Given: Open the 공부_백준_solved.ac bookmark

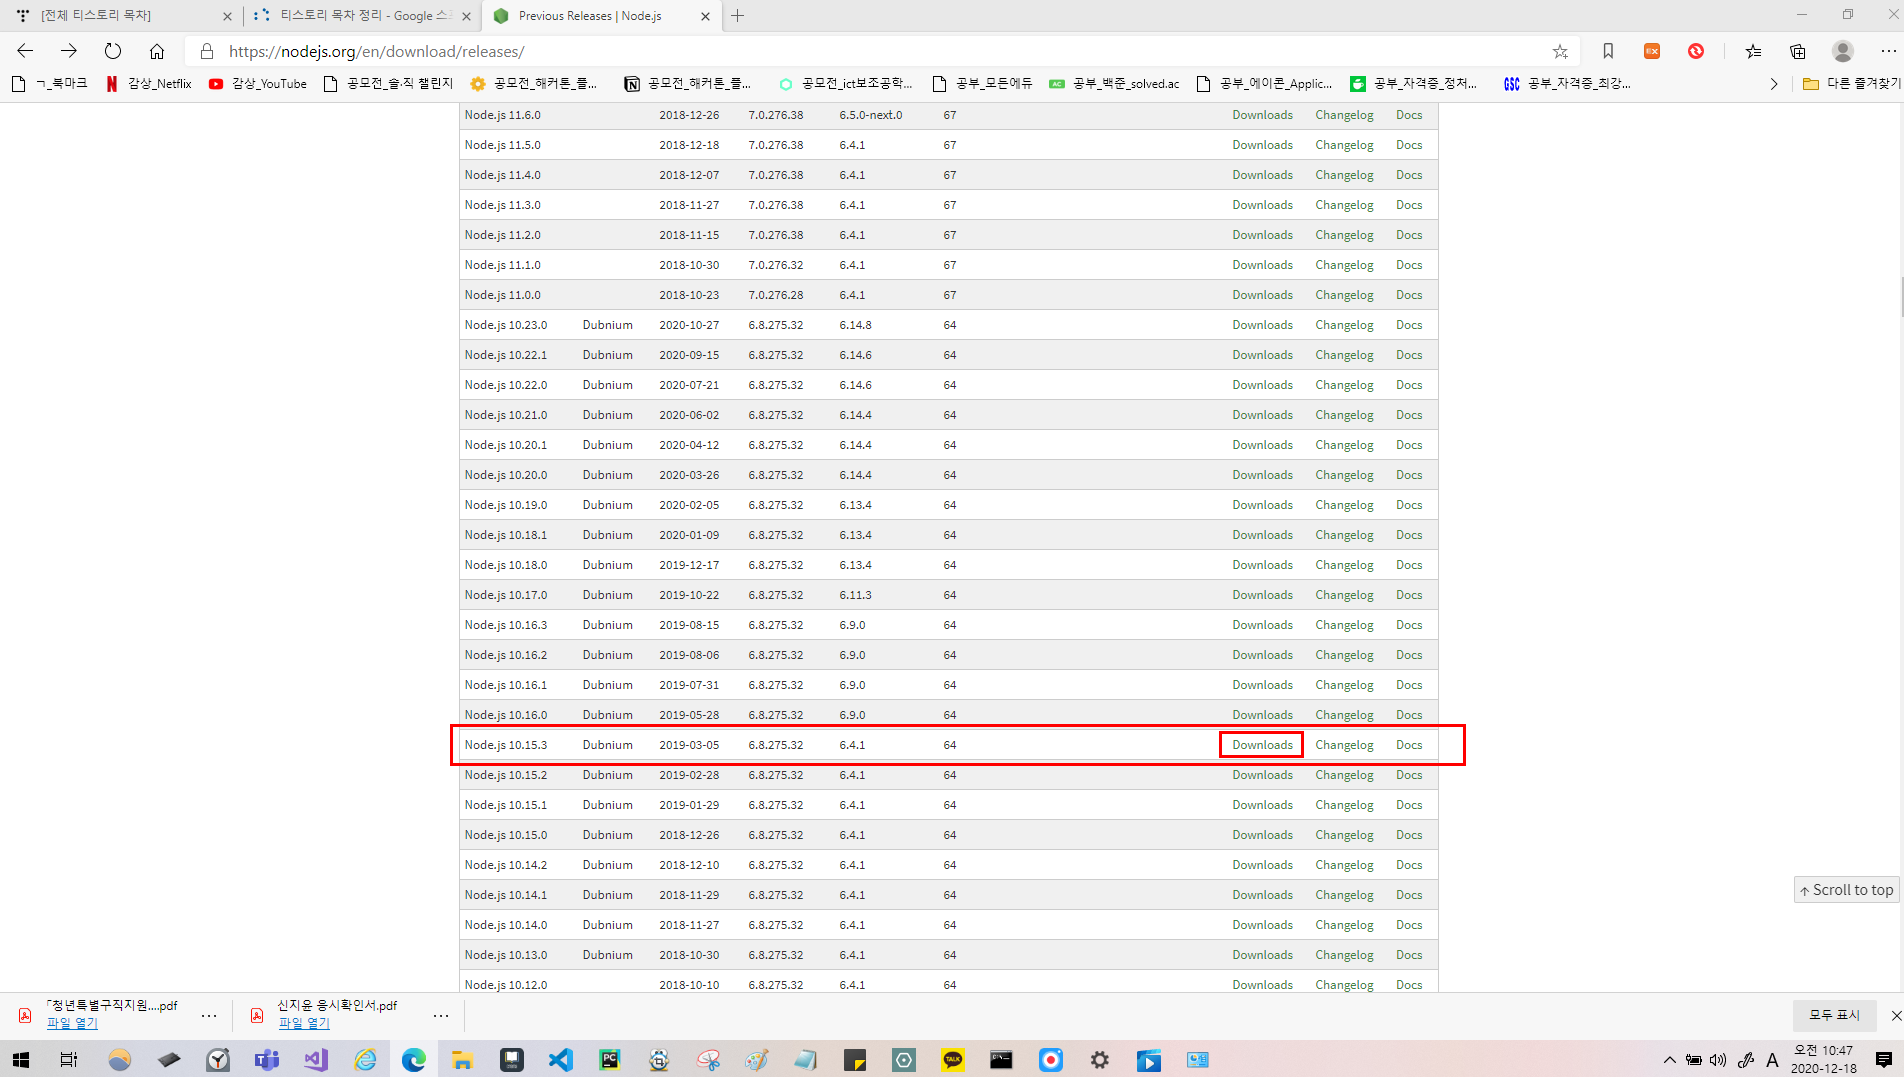Looking at the screenshot, I should [1114, 84].
